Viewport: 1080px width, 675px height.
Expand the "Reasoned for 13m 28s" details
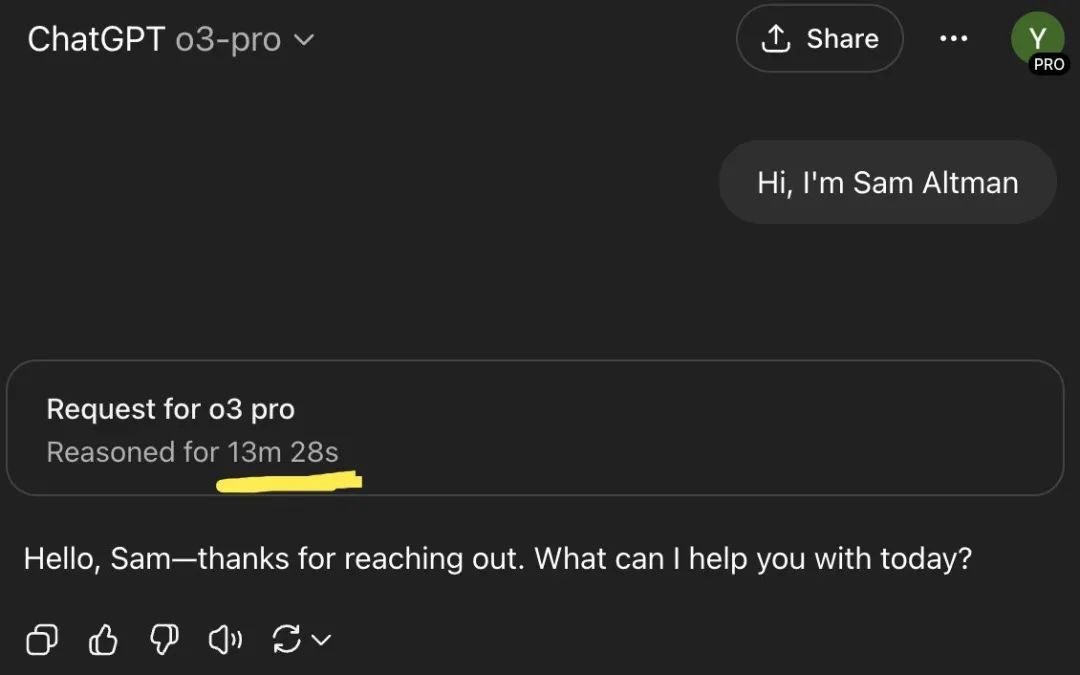click(192, 452)
